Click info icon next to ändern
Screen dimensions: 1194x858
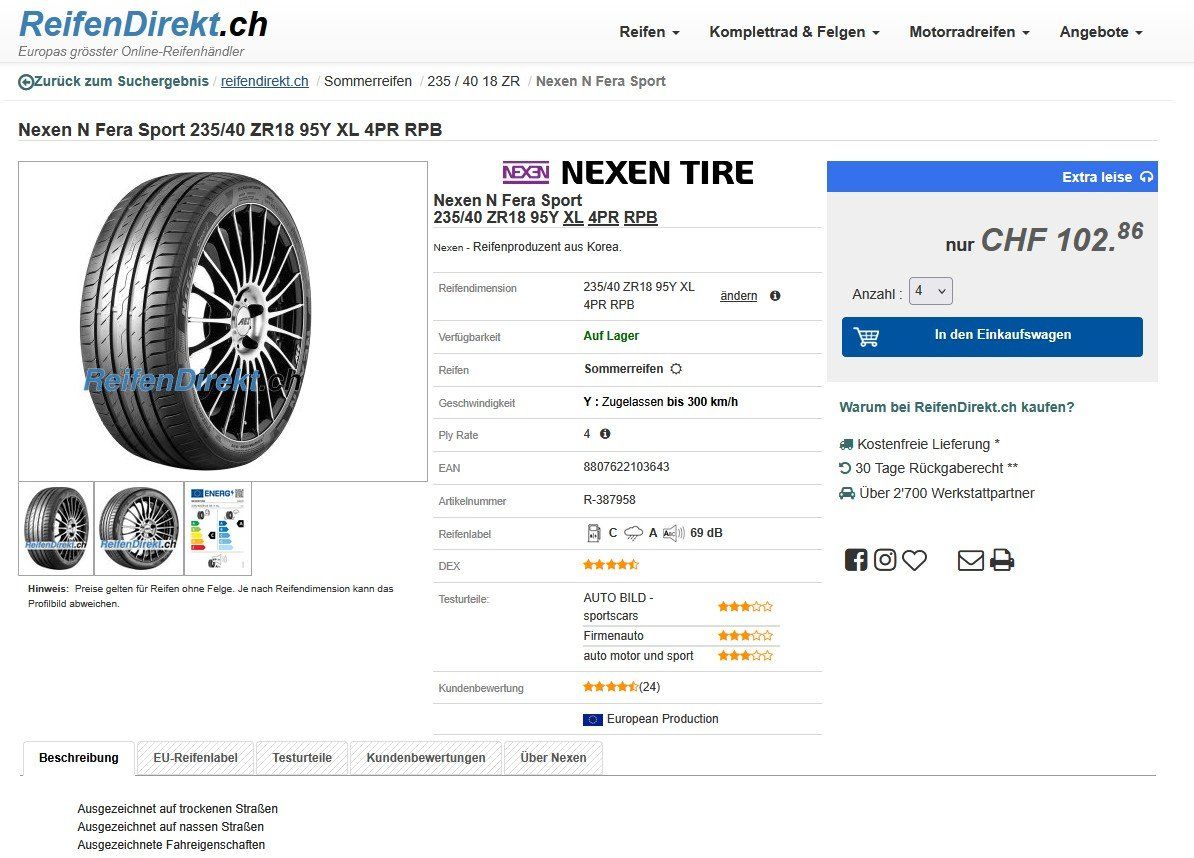coord(775,295)
